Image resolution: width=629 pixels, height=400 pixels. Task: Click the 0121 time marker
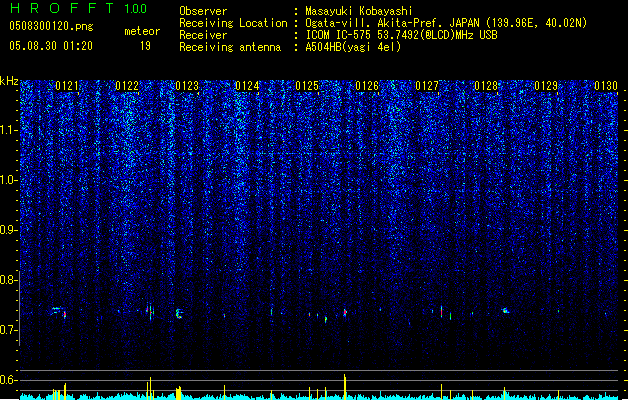(67, 86)
